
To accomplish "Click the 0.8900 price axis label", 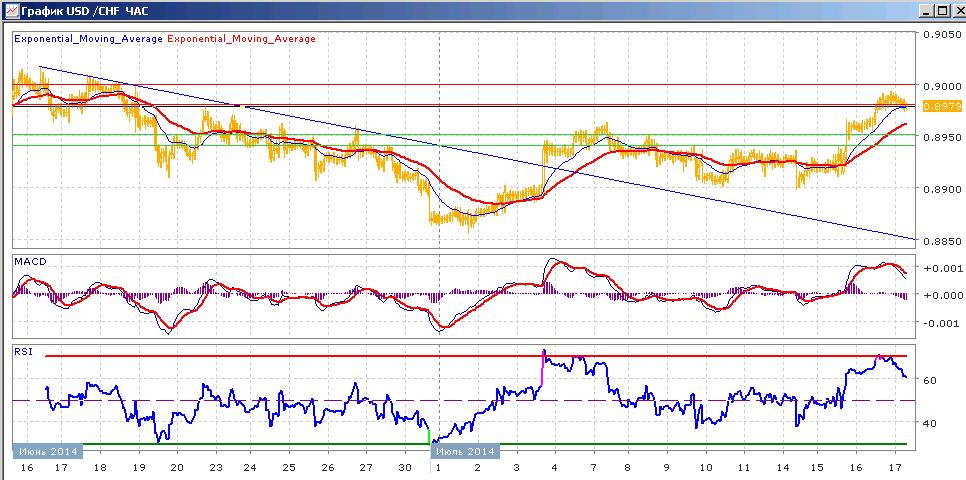I will (943, 189).
